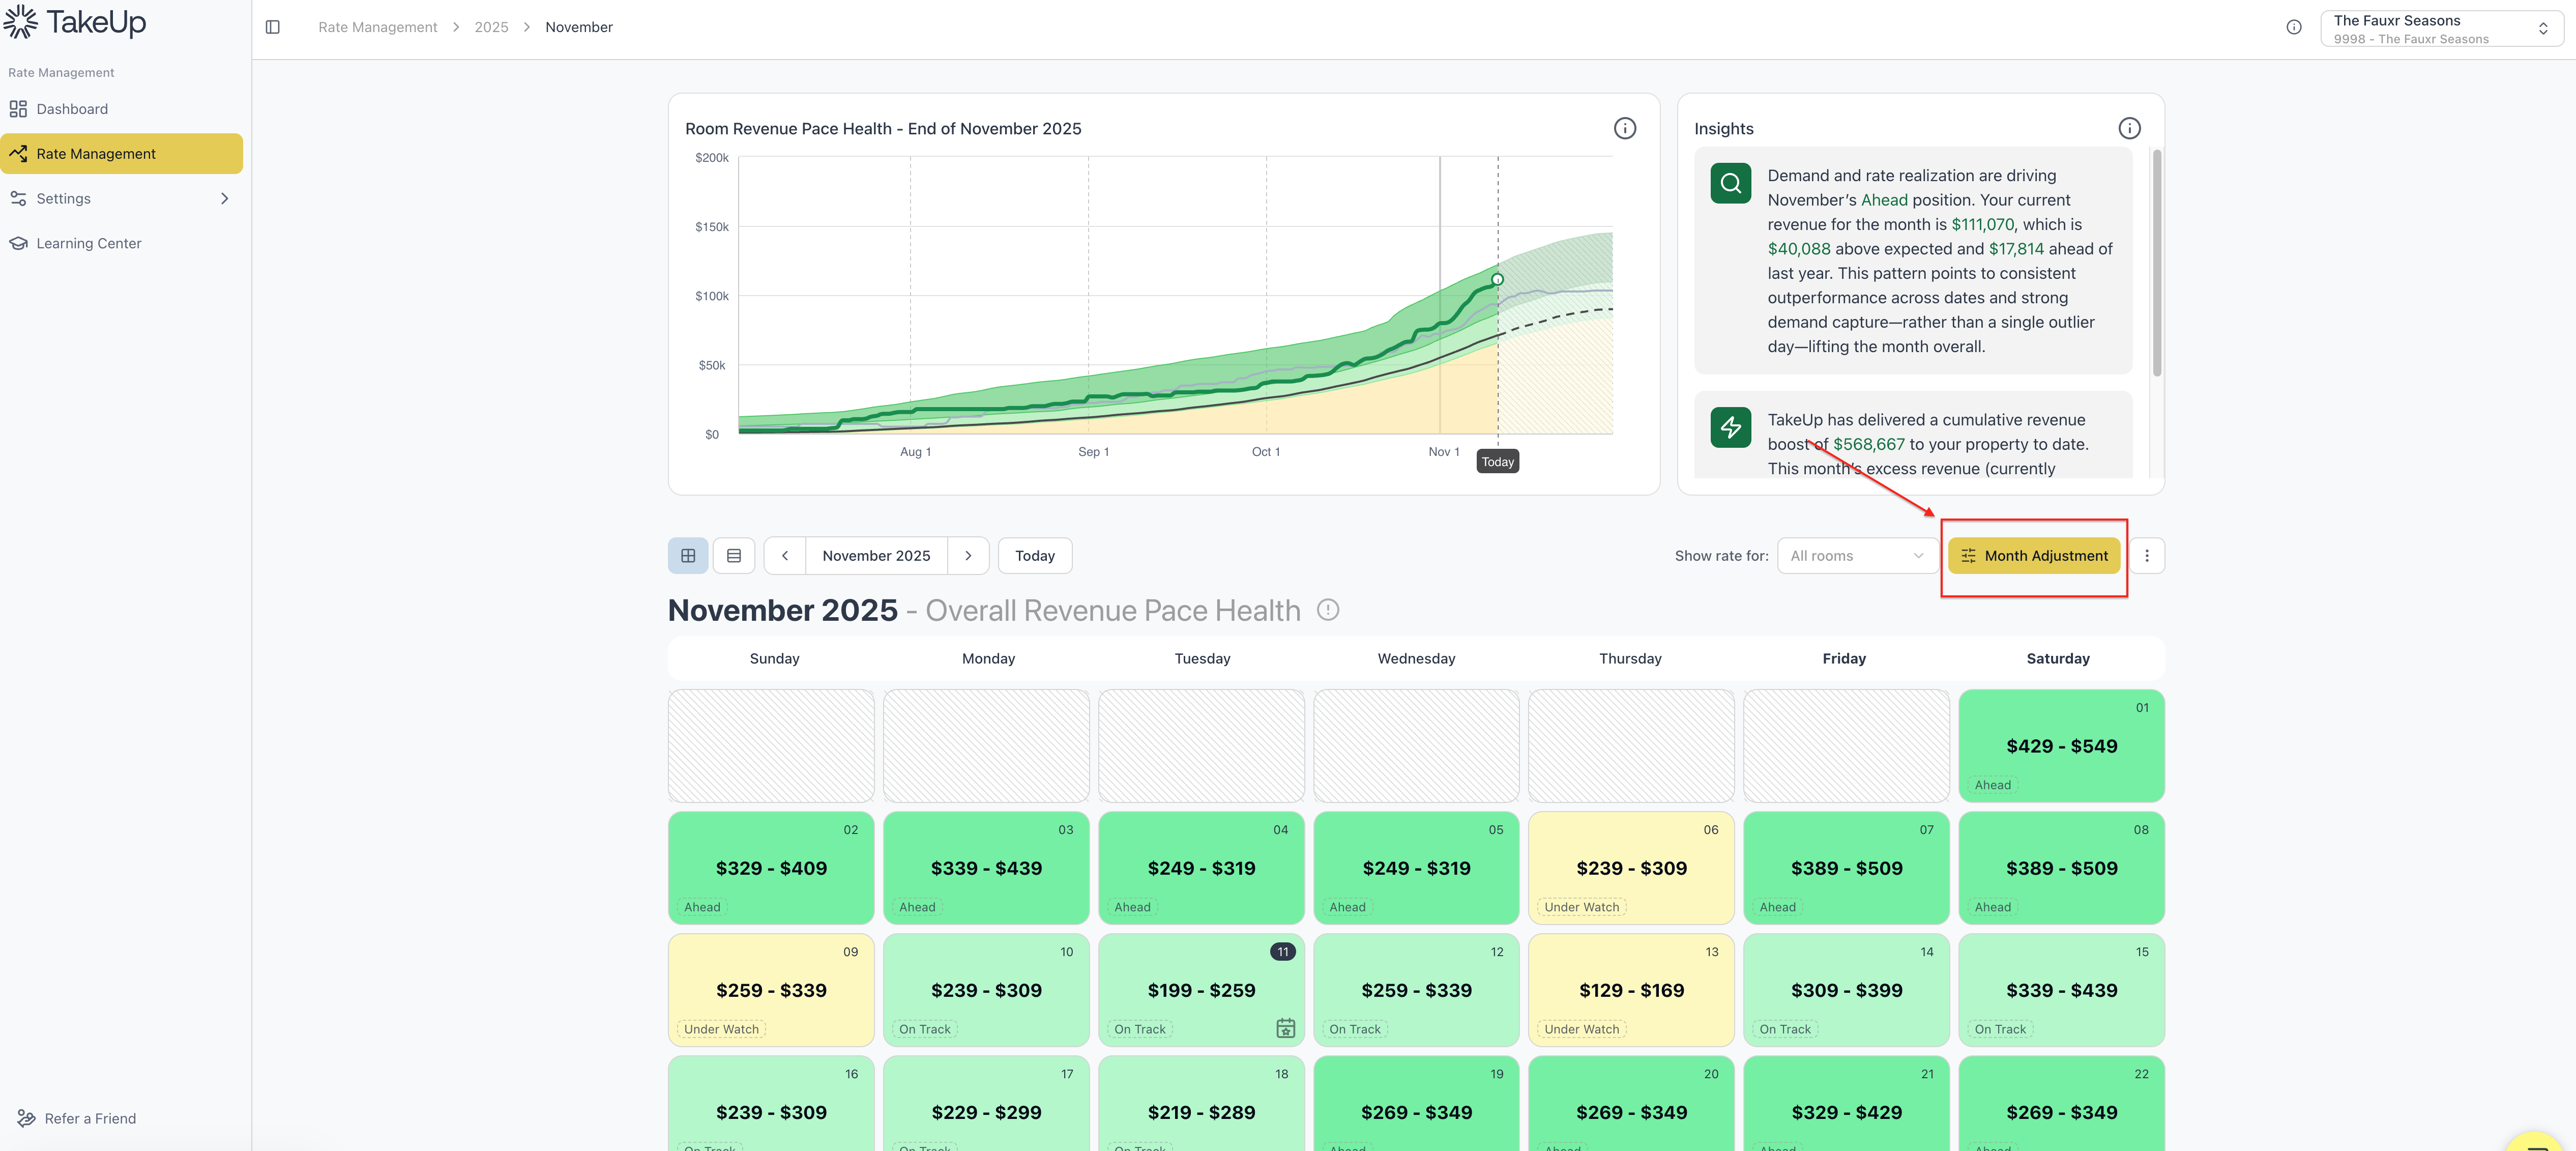The image size is (2576, 1151).
Task: Go to next month arrow
Action: click(967, 556)
